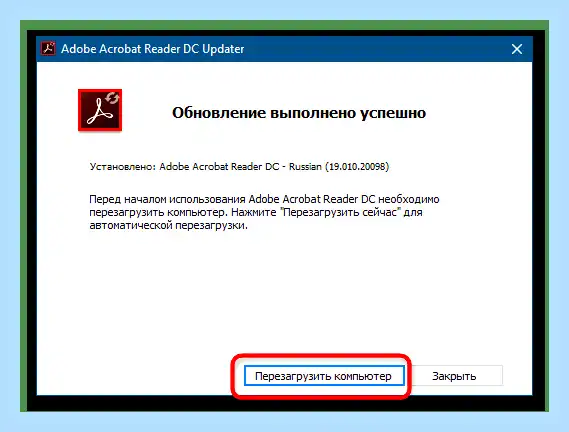Viewport: 569px width, 432px height.
Task: Click the heading Обновление выполнено успешно
Action: 299,113
